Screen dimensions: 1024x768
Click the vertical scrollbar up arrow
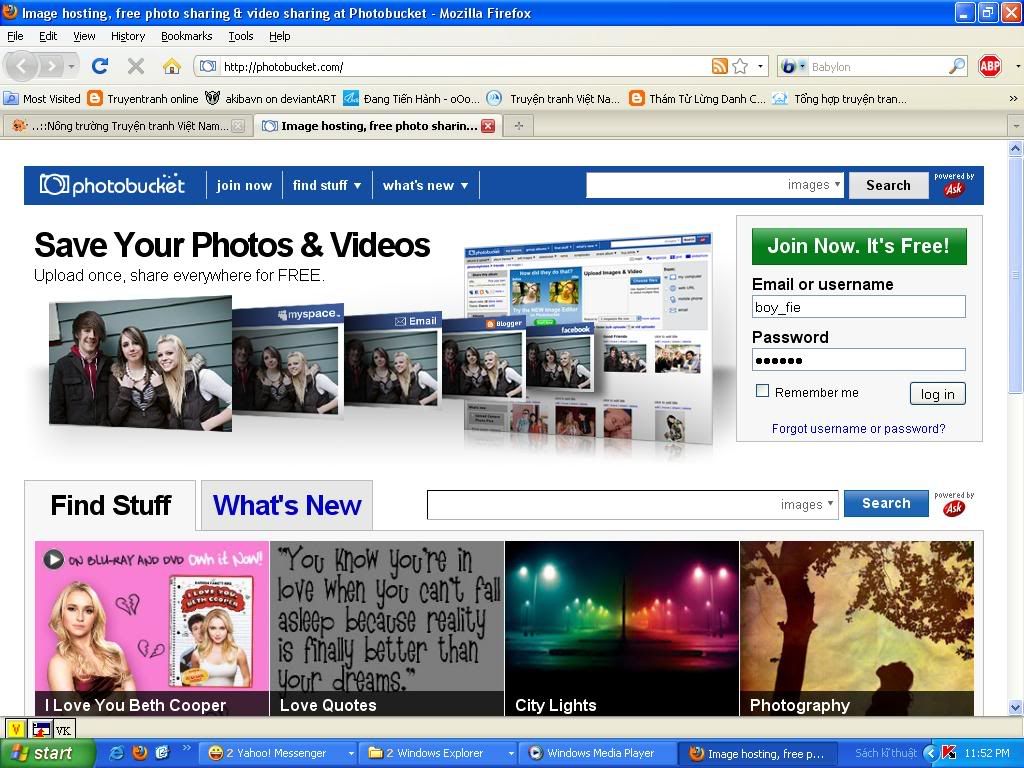(x=1016, y=149)
